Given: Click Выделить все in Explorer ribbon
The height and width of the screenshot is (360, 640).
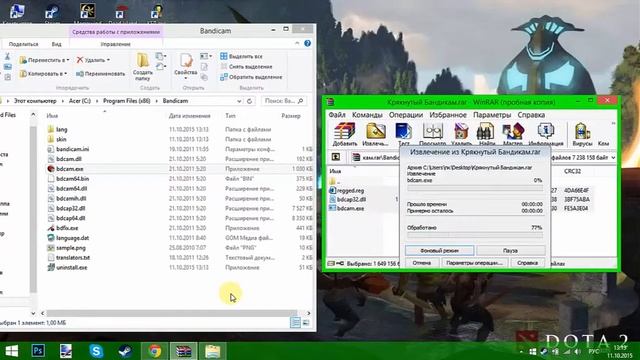Looking at the screenshot, I should [241, 56].
